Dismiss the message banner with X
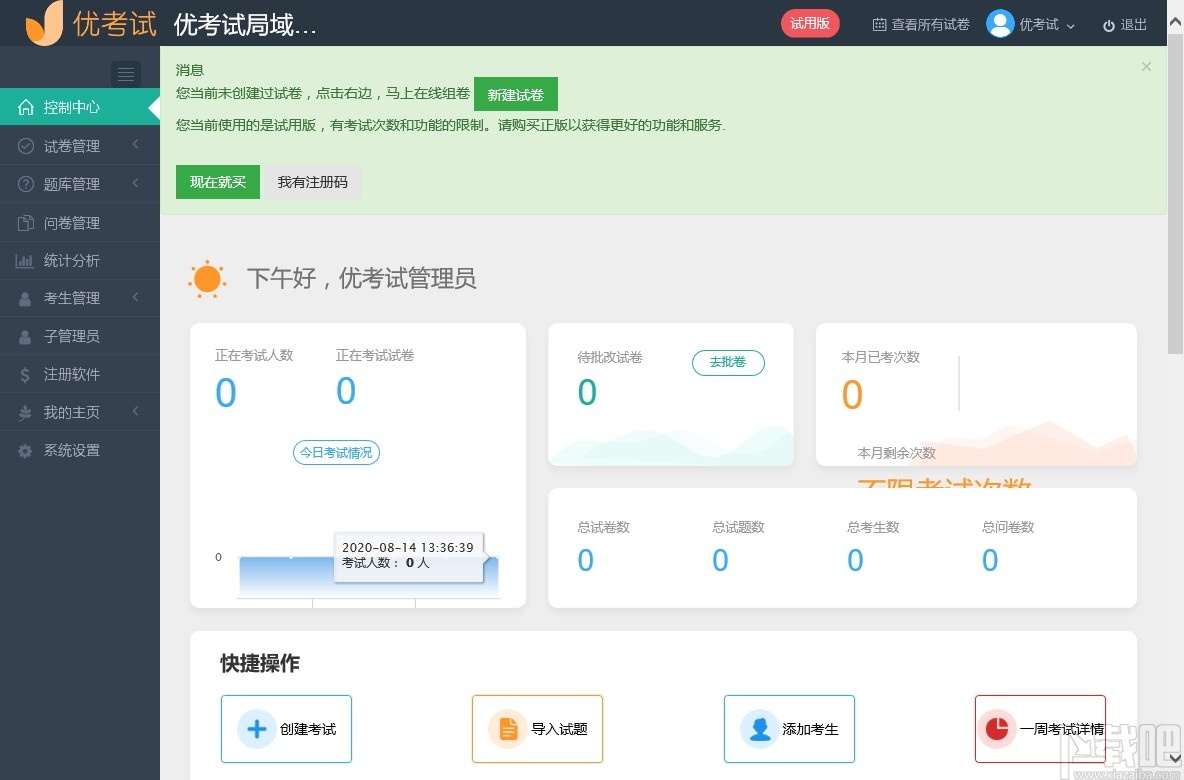Viewport: 1184px width, 780px height. (x=1146, y=66)
